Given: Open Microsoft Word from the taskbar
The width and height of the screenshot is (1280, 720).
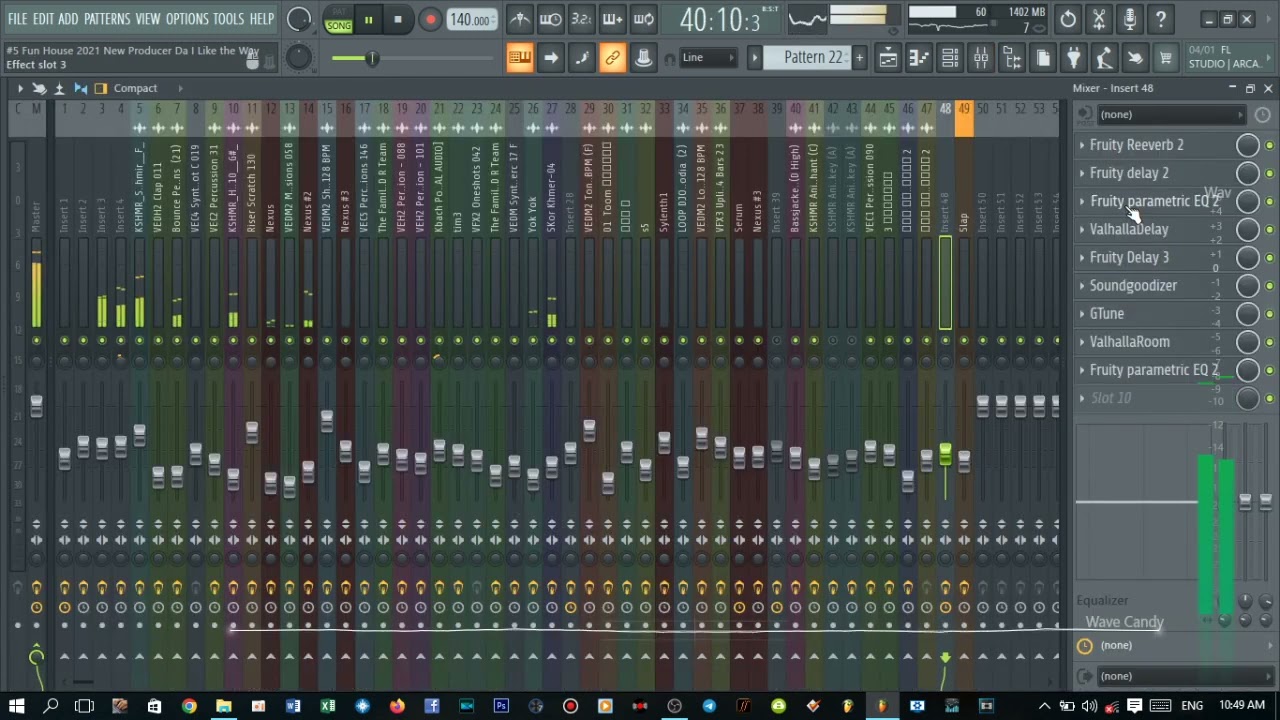Looking at the screenshot, I should [x=293, y=706].
